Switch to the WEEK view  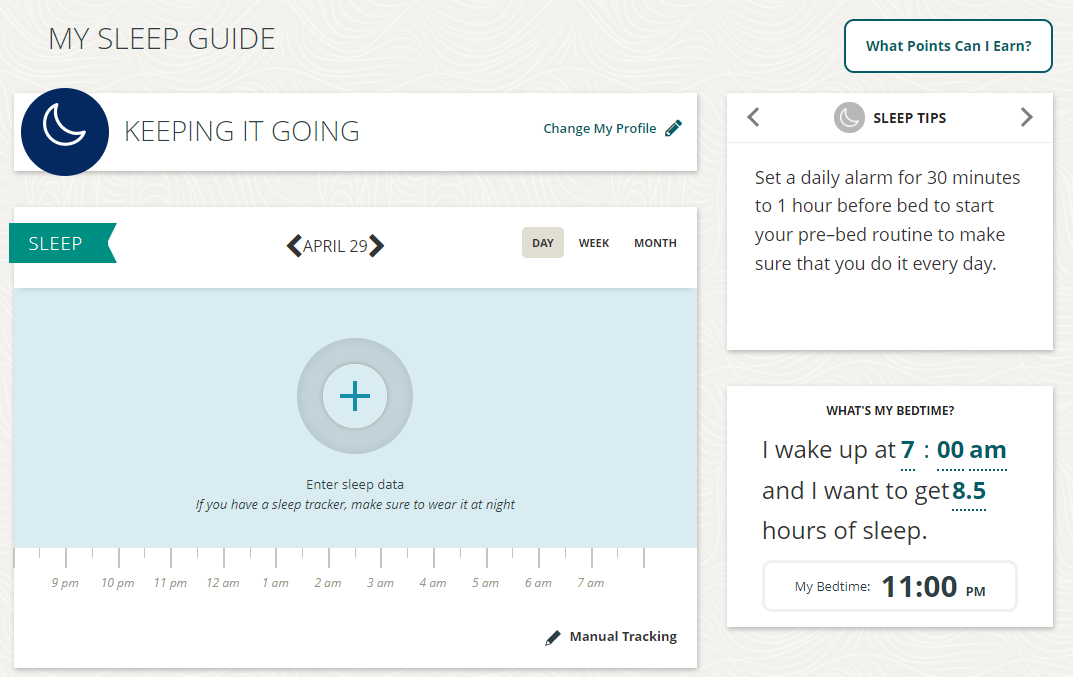[594, 242]
